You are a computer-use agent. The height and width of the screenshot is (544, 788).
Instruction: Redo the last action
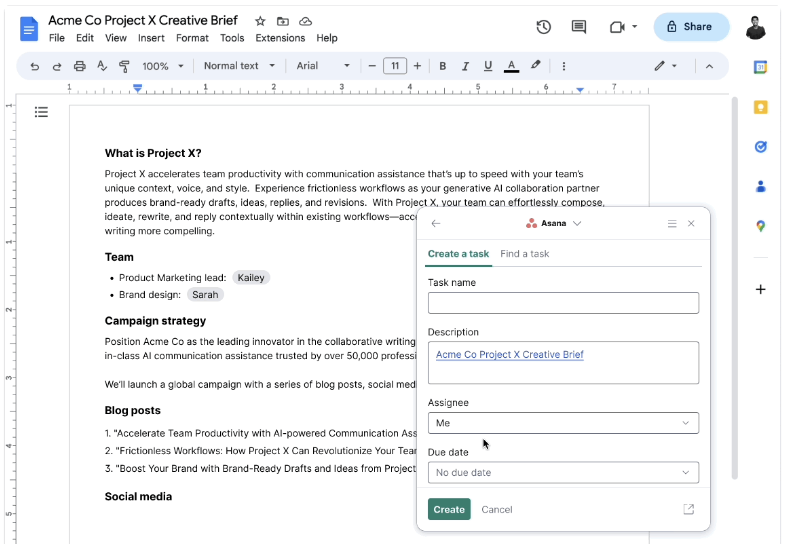pos(57,66)
